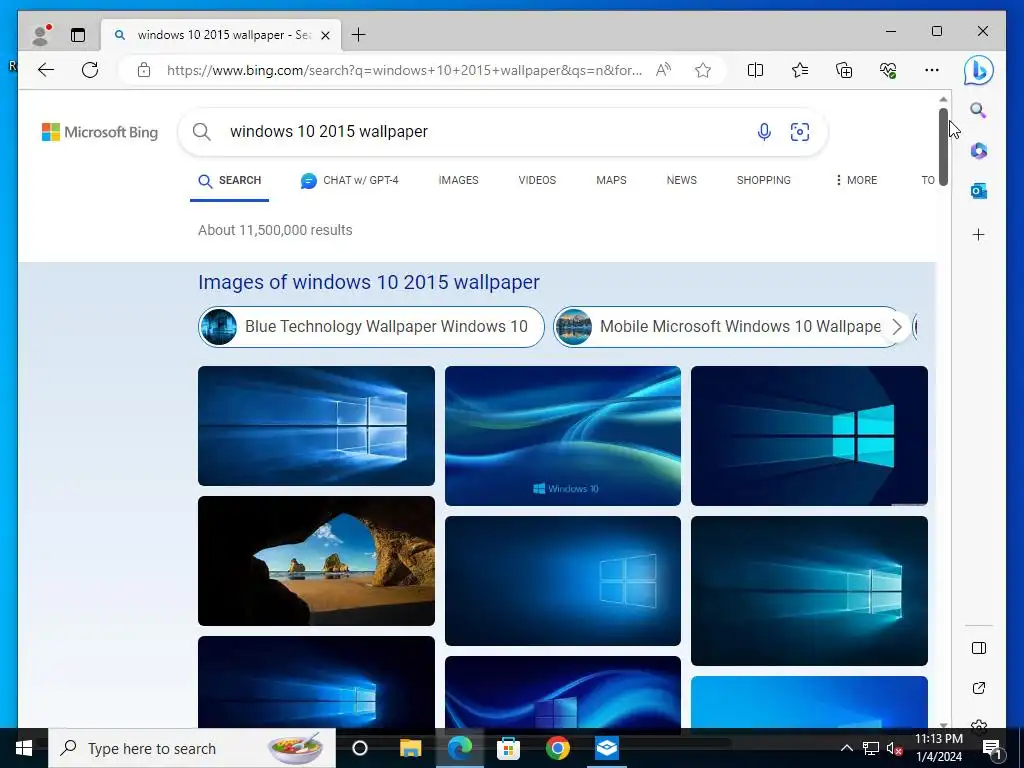Screen dimensions: 1024x768
Task: Switch to the IMAGES tab
Action: pyautogui.click(x=458, y=180)
